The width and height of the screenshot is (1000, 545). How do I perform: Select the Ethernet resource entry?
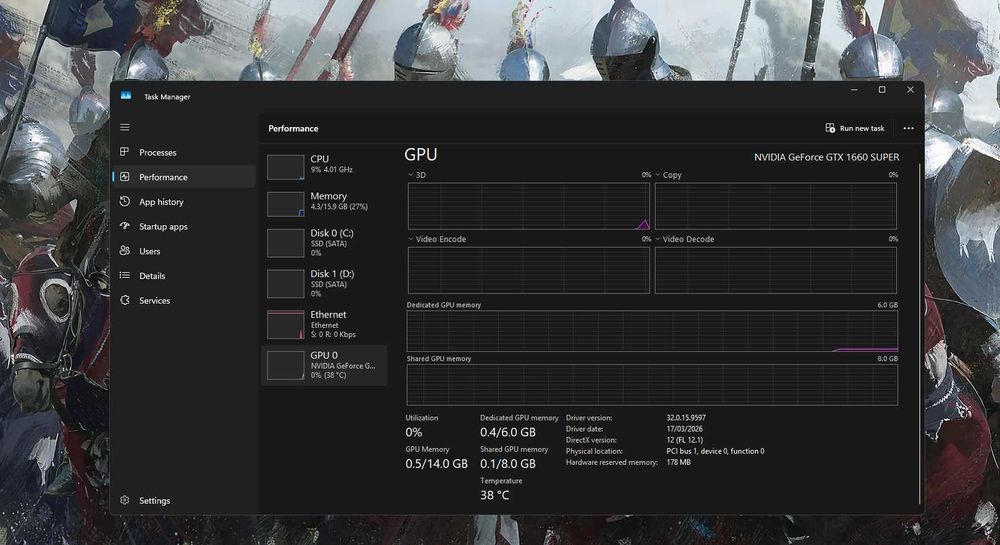[324, 324]
